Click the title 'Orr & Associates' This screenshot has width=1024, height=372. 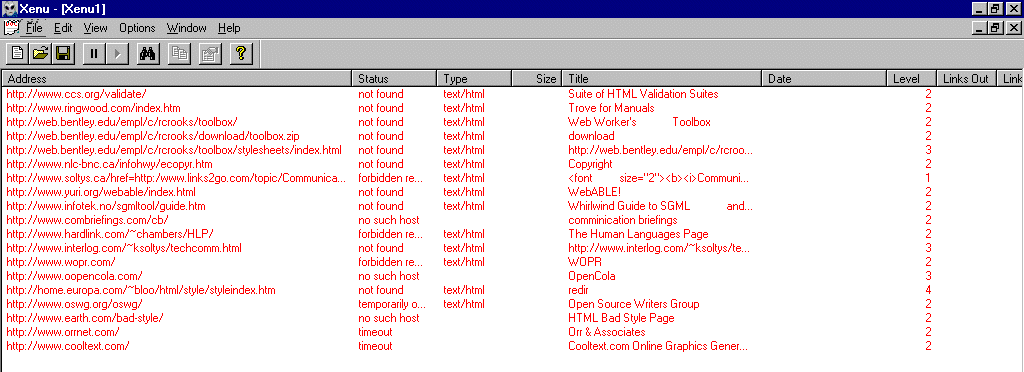coord(607,332)
